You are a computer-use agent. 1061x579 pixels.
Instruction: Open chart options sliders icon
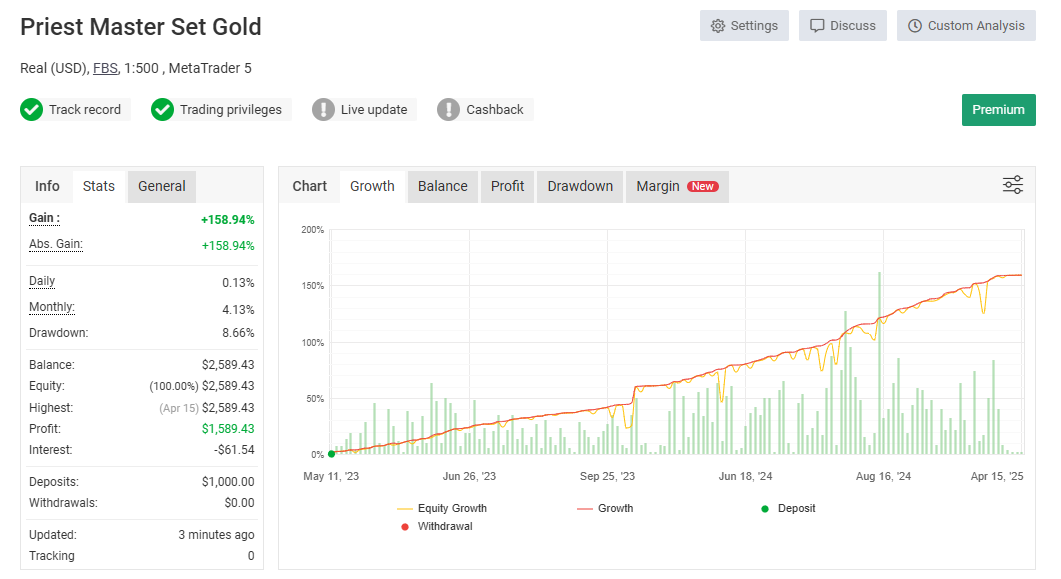click(x=1012, y=185)
